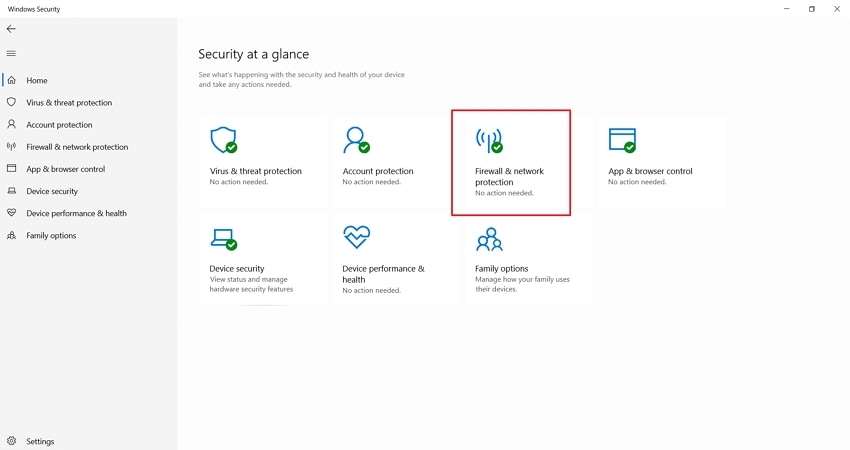Viewport: 850px width, 450px height.
Task: Open App & browser control sidebar label
Action: point(66,169)
